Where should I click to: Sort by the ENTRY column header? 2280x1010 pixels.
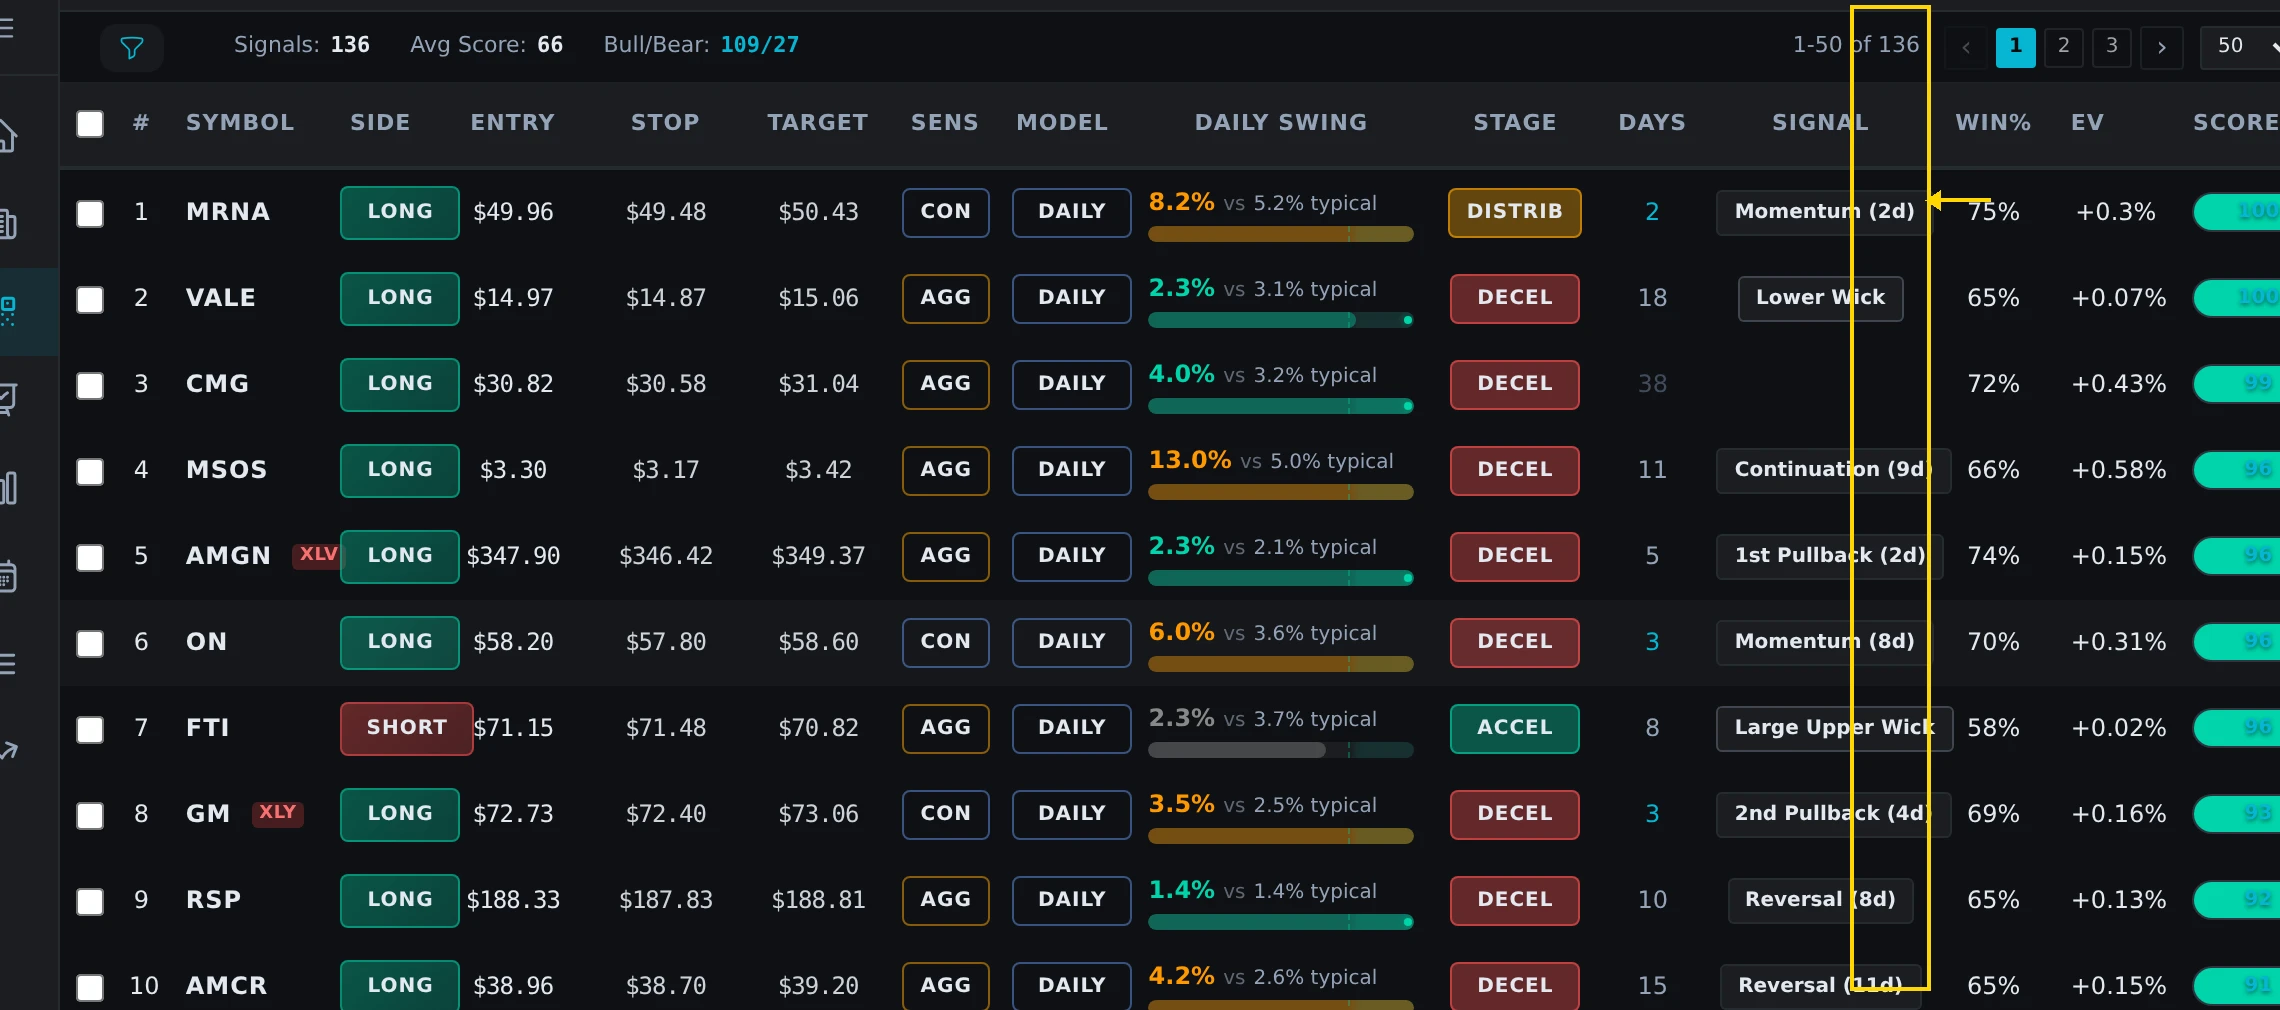click(512, 122)
